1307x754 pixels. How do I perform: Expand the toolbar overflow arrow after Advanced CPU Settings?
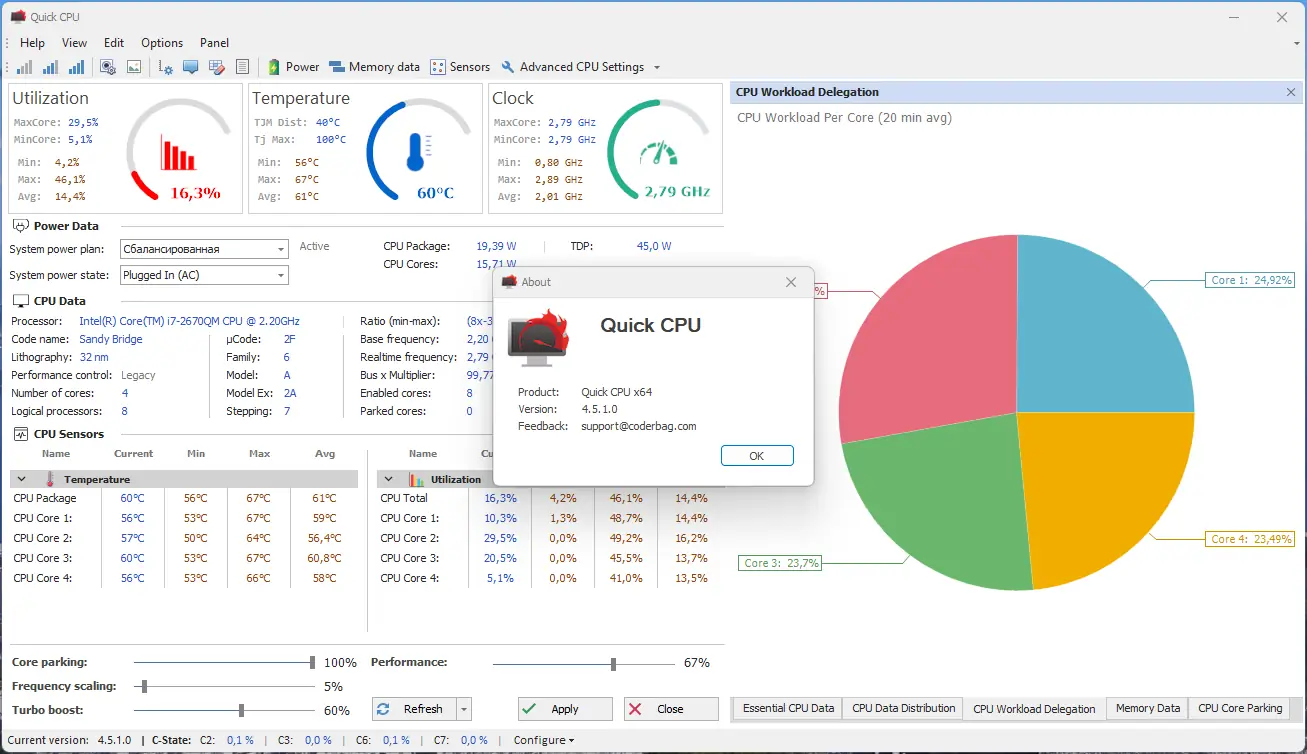click(x=657, y=68)
